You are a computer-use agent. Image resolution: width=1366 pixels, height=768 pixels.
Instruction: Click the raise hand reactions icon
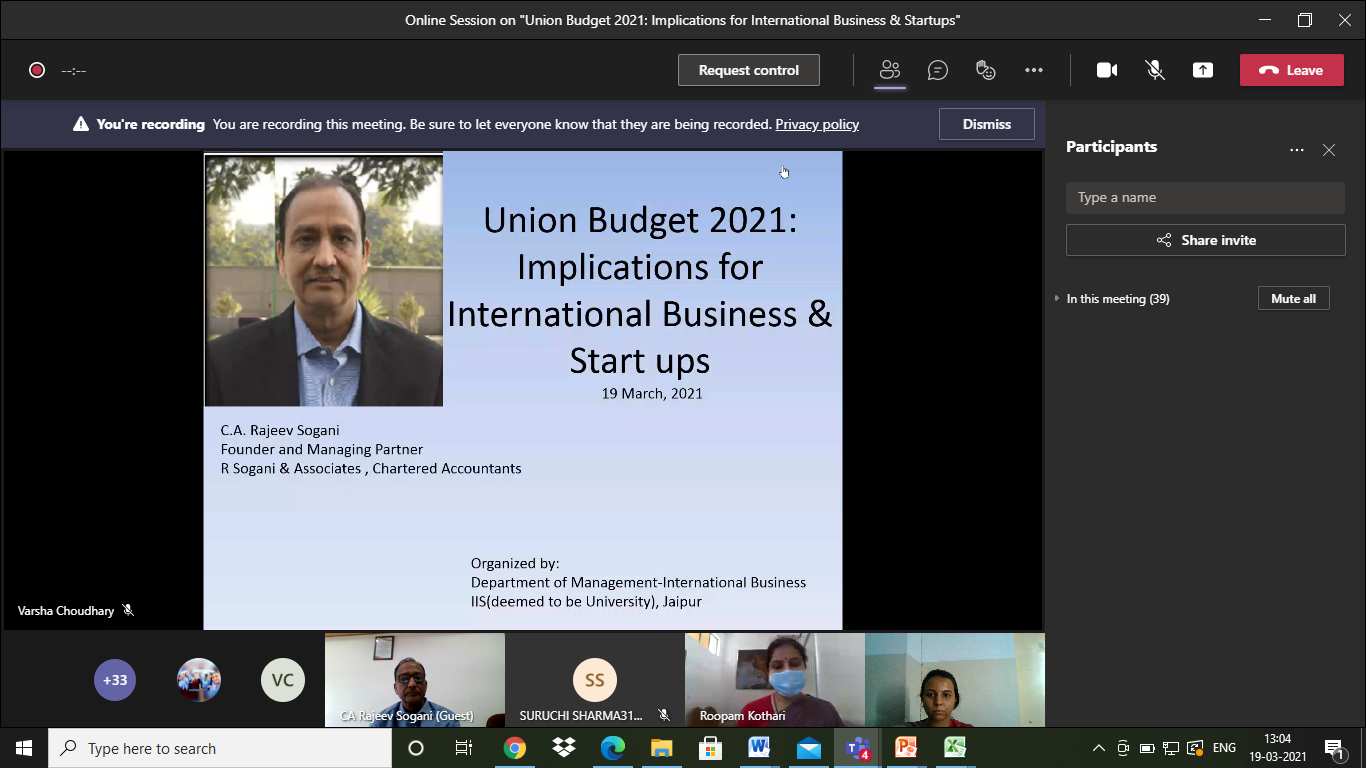(x=986, y=70)
